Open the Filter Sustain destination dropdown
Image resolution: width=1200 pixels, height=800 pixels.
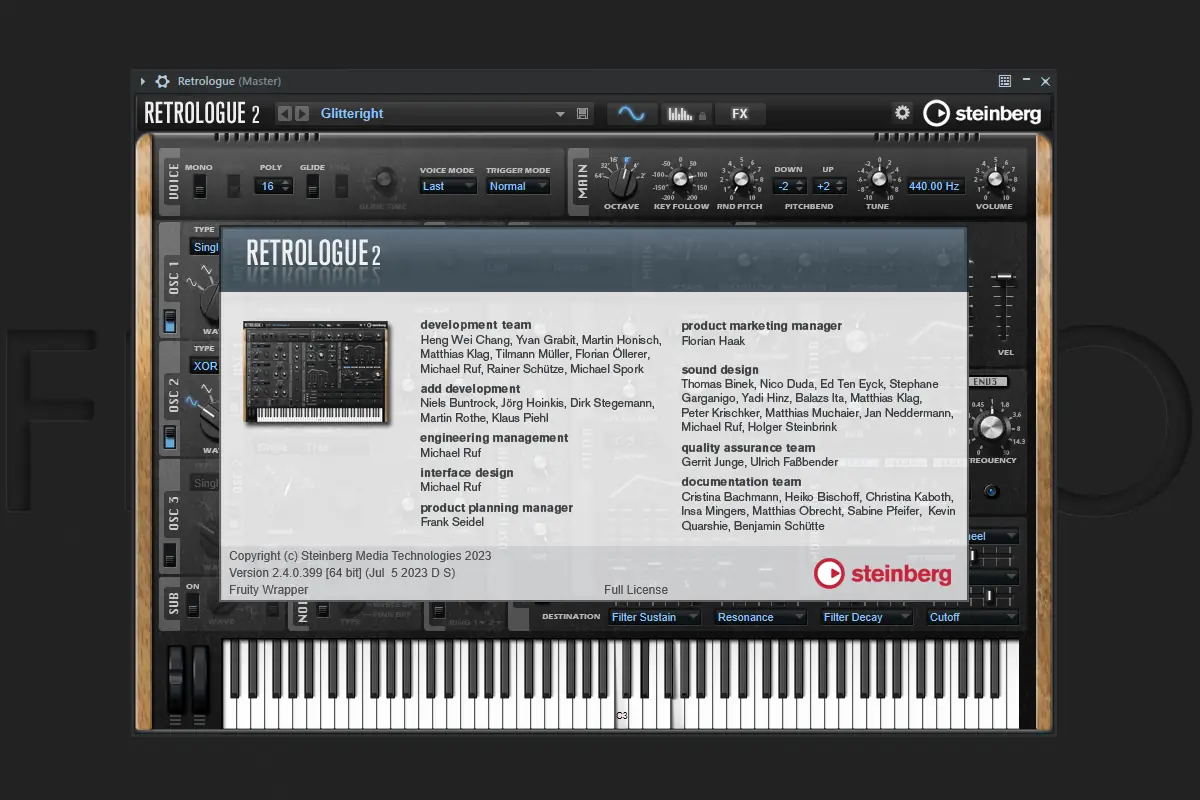coord(654,617)
